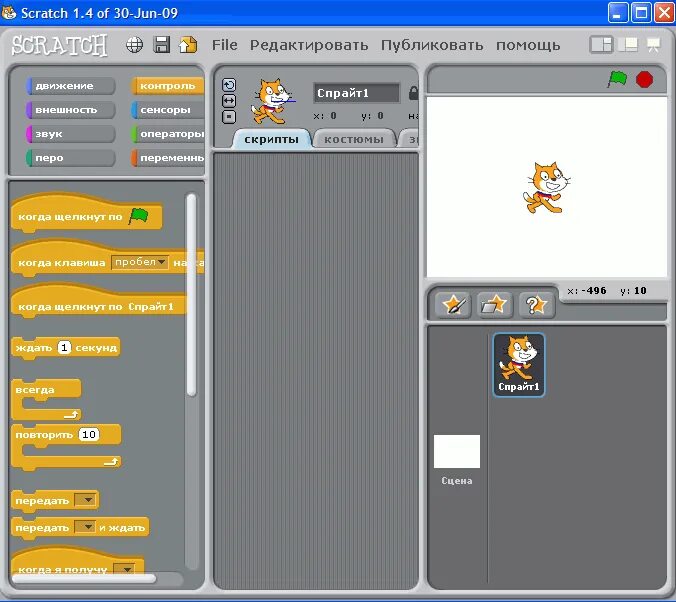Screen dimensions: 676x602
Task: Click 'когда щелкнут по' green flag block
Action: tap(86, 214)
